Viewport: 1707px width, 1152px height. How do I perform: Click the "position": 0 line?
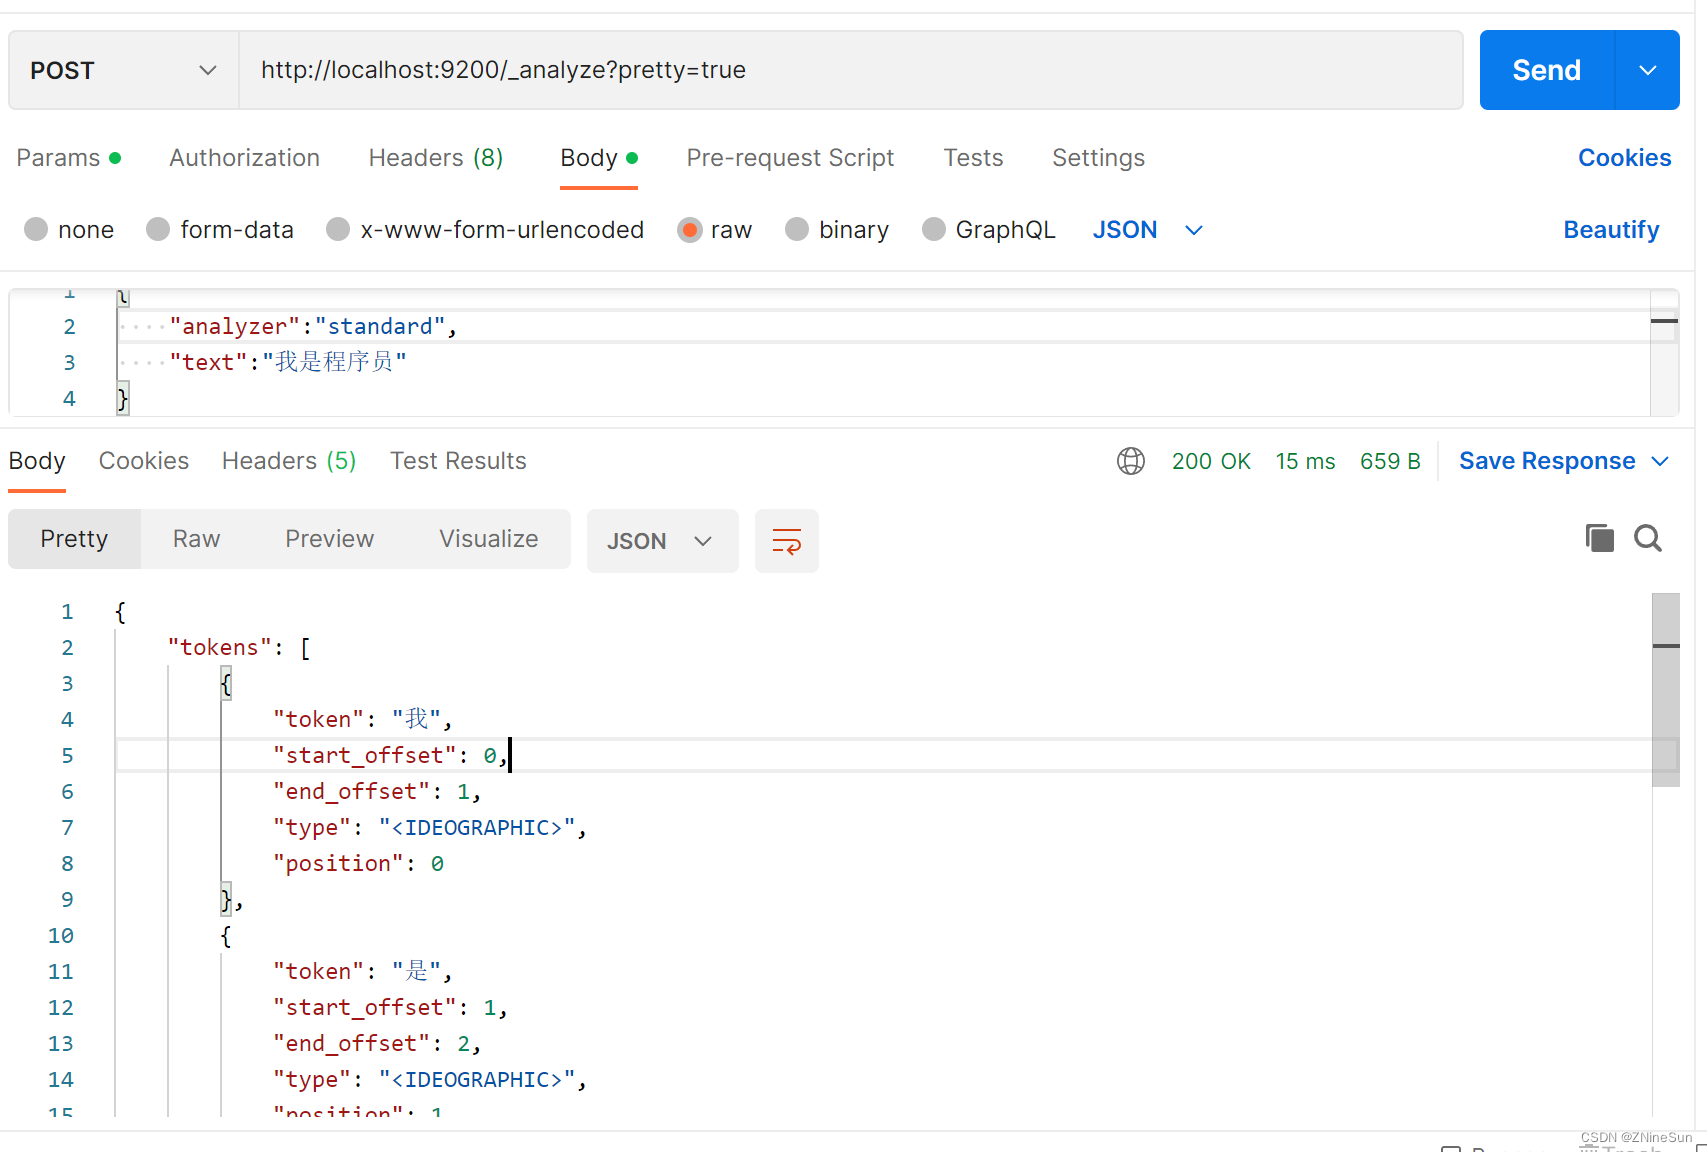pos(358,863)
